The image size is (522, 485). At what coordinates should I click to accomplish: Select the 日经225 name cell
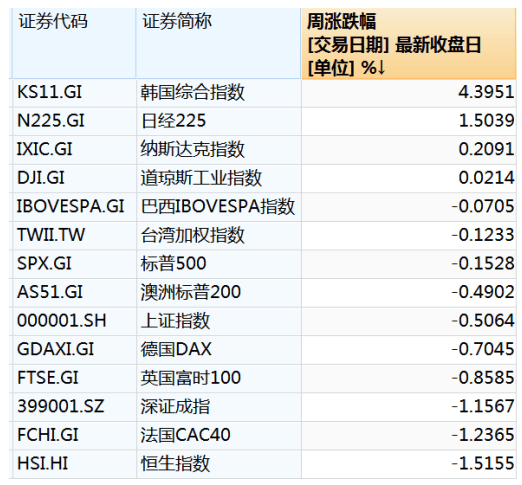219,121
